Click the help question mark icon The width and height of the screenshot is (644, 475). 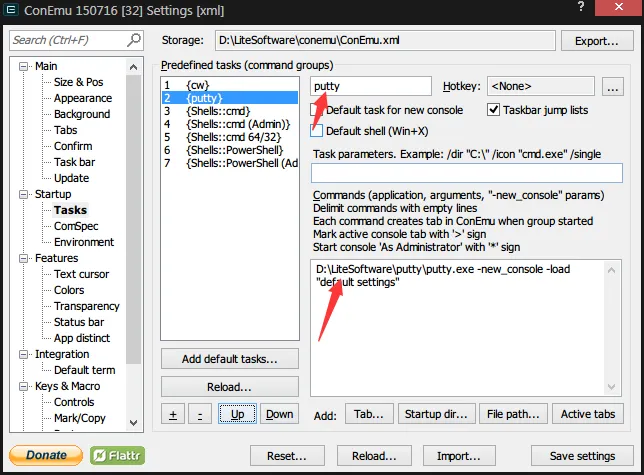coord(580,7)
